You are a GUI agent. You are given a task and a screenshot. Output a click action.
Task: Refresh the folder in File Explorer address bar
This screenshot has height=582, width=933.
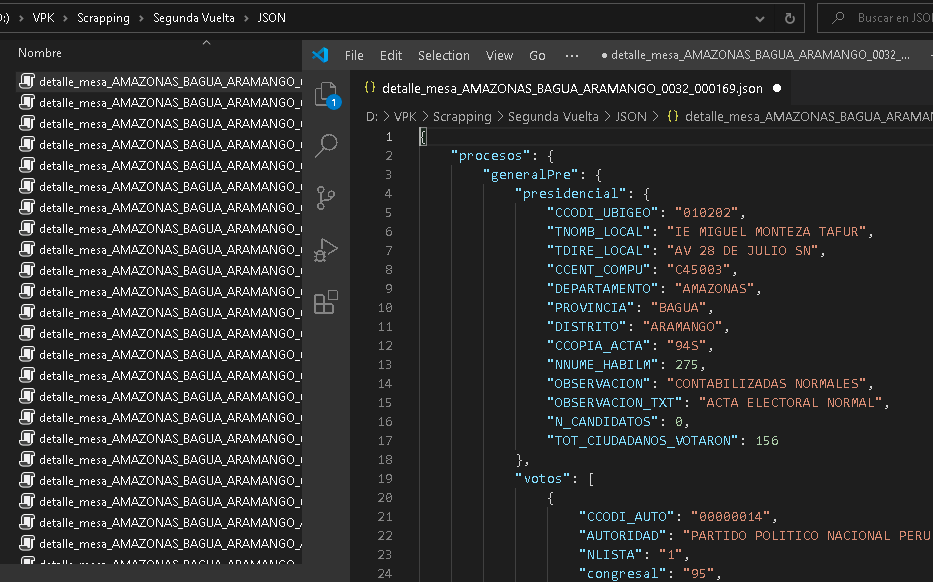(x=790, y=18)
